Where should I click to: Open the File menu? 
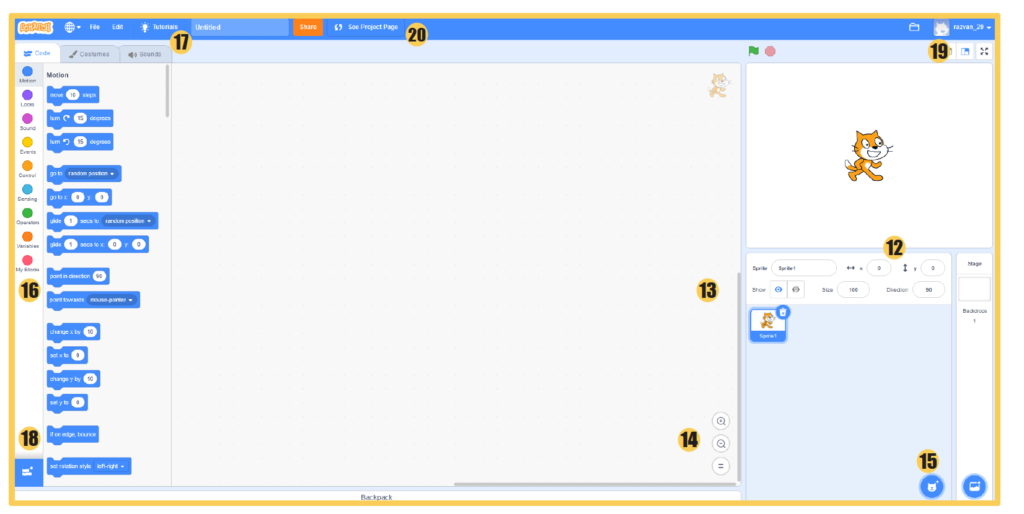pyautogui.click(x=94, y=27)
